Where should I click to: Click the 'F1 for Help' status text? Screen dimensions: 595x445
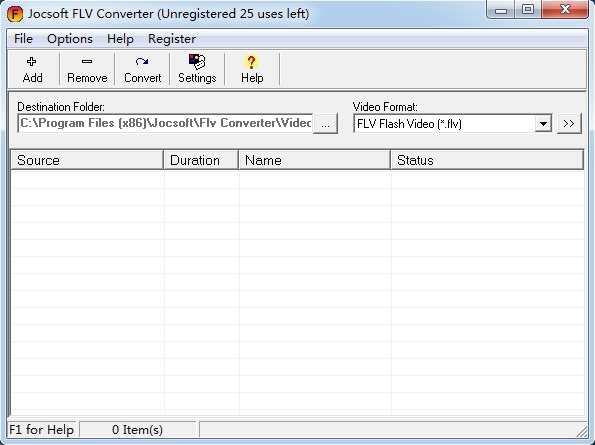[41, 430]
